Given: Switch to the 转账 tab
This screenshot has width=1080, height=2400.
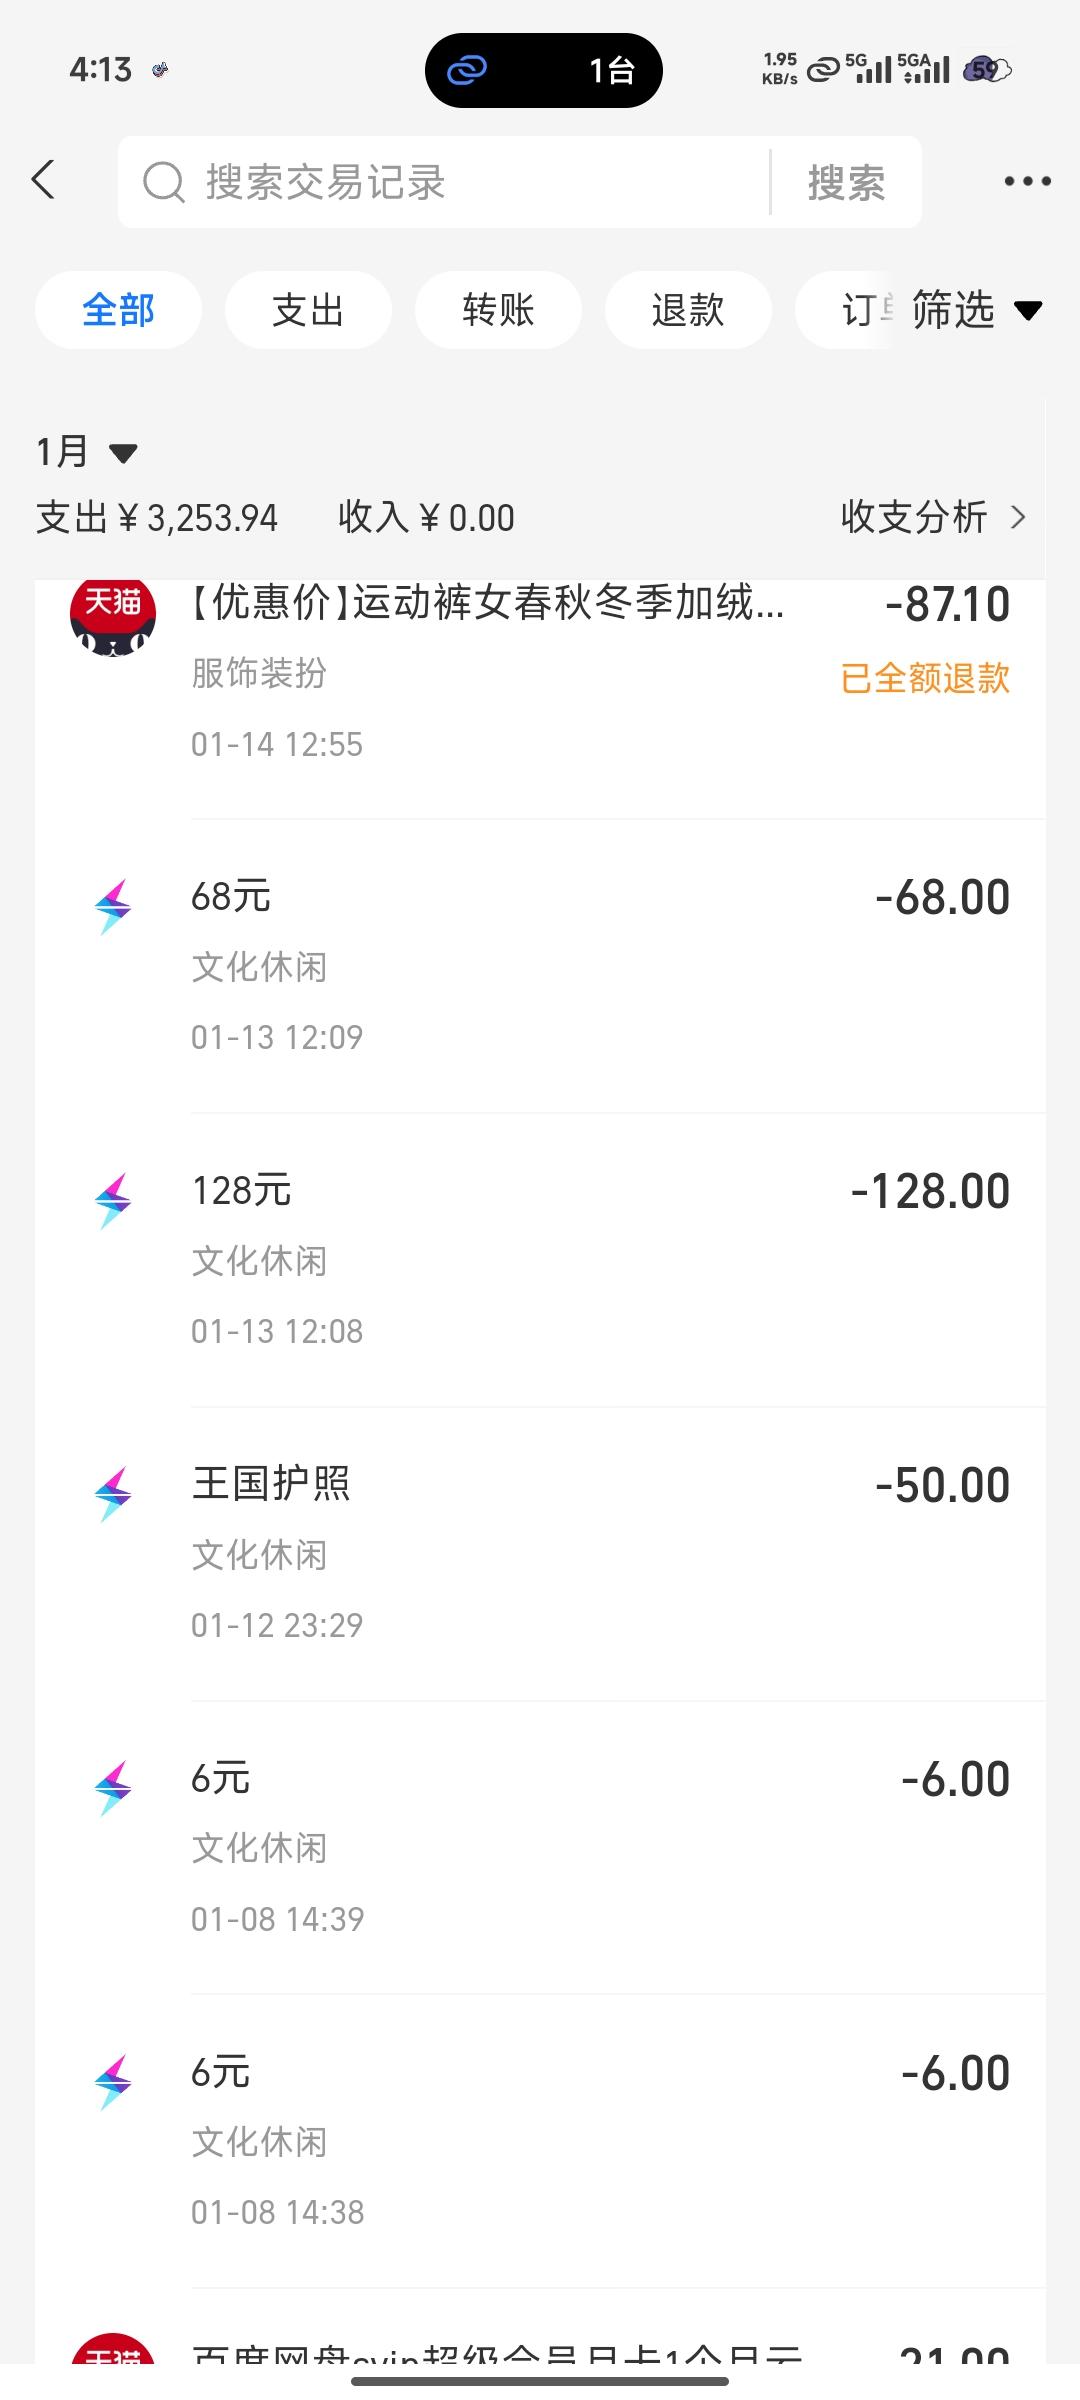Looking at the screenshot, I should (498, 310).
